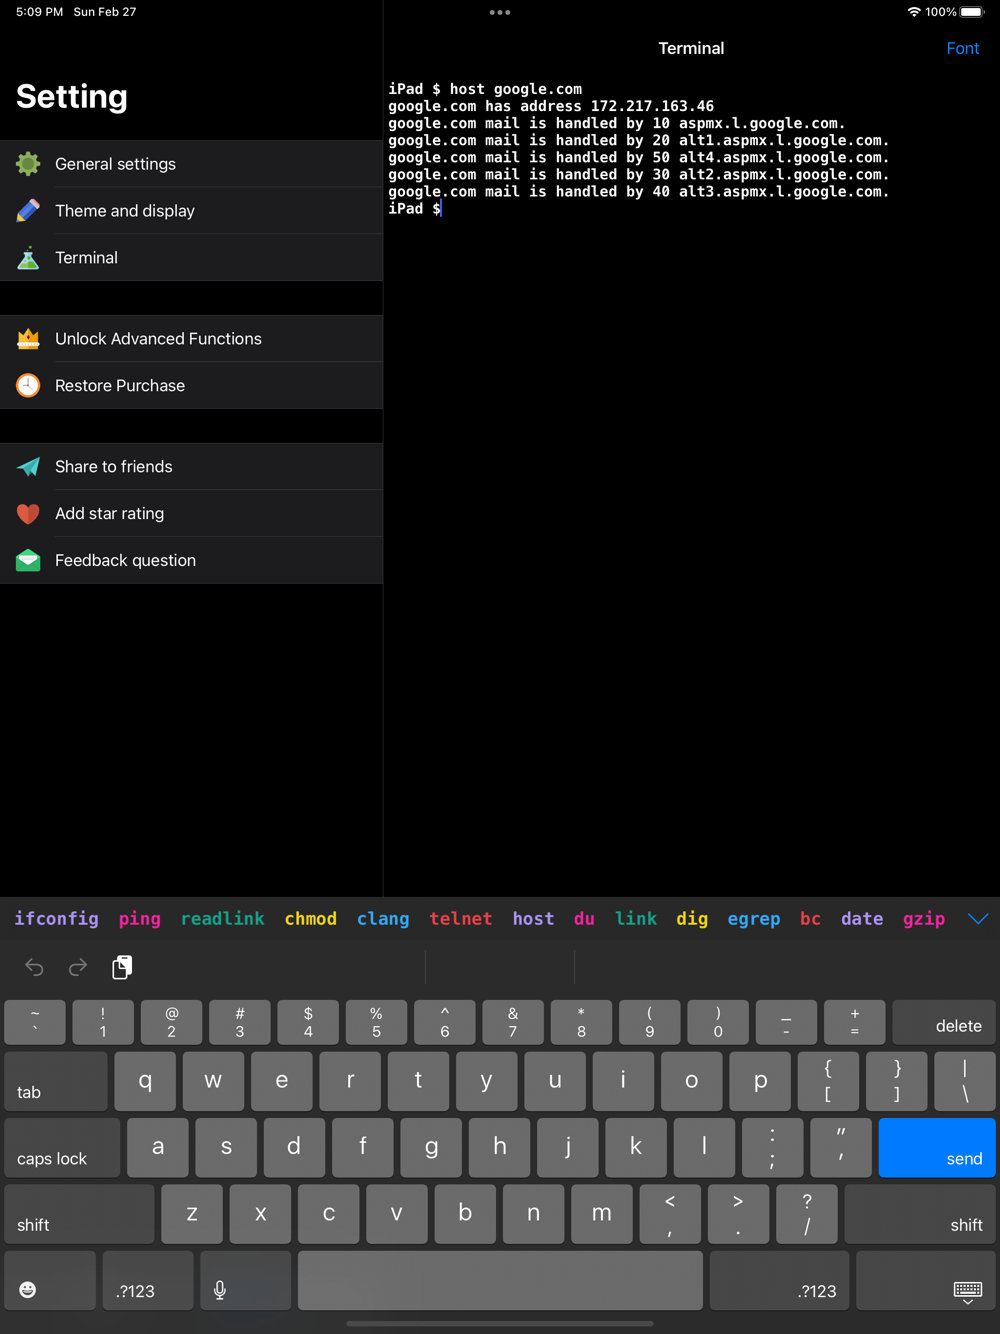Tap the question mark slash key
Viewport: 1000px width, 1334px height.
[x=807, y=1214]
